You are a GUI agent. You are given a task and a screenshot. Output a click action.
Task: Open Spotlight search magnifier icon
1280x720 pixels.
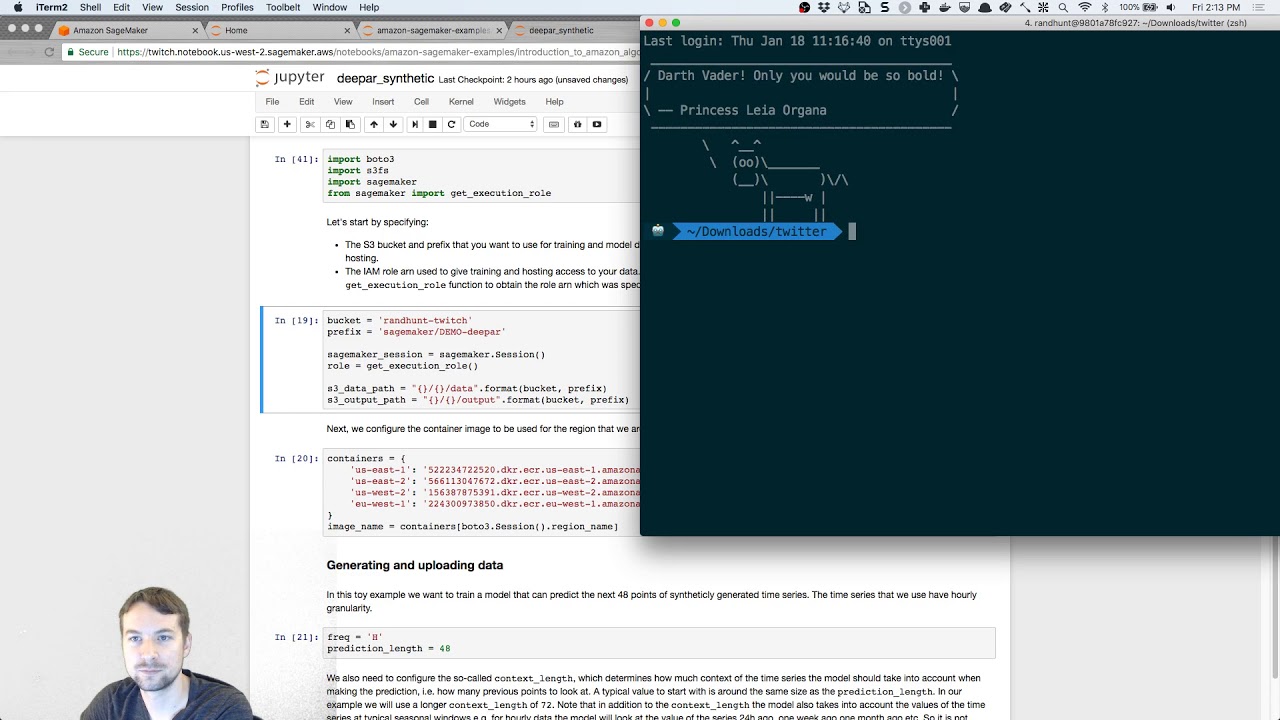1063,7
